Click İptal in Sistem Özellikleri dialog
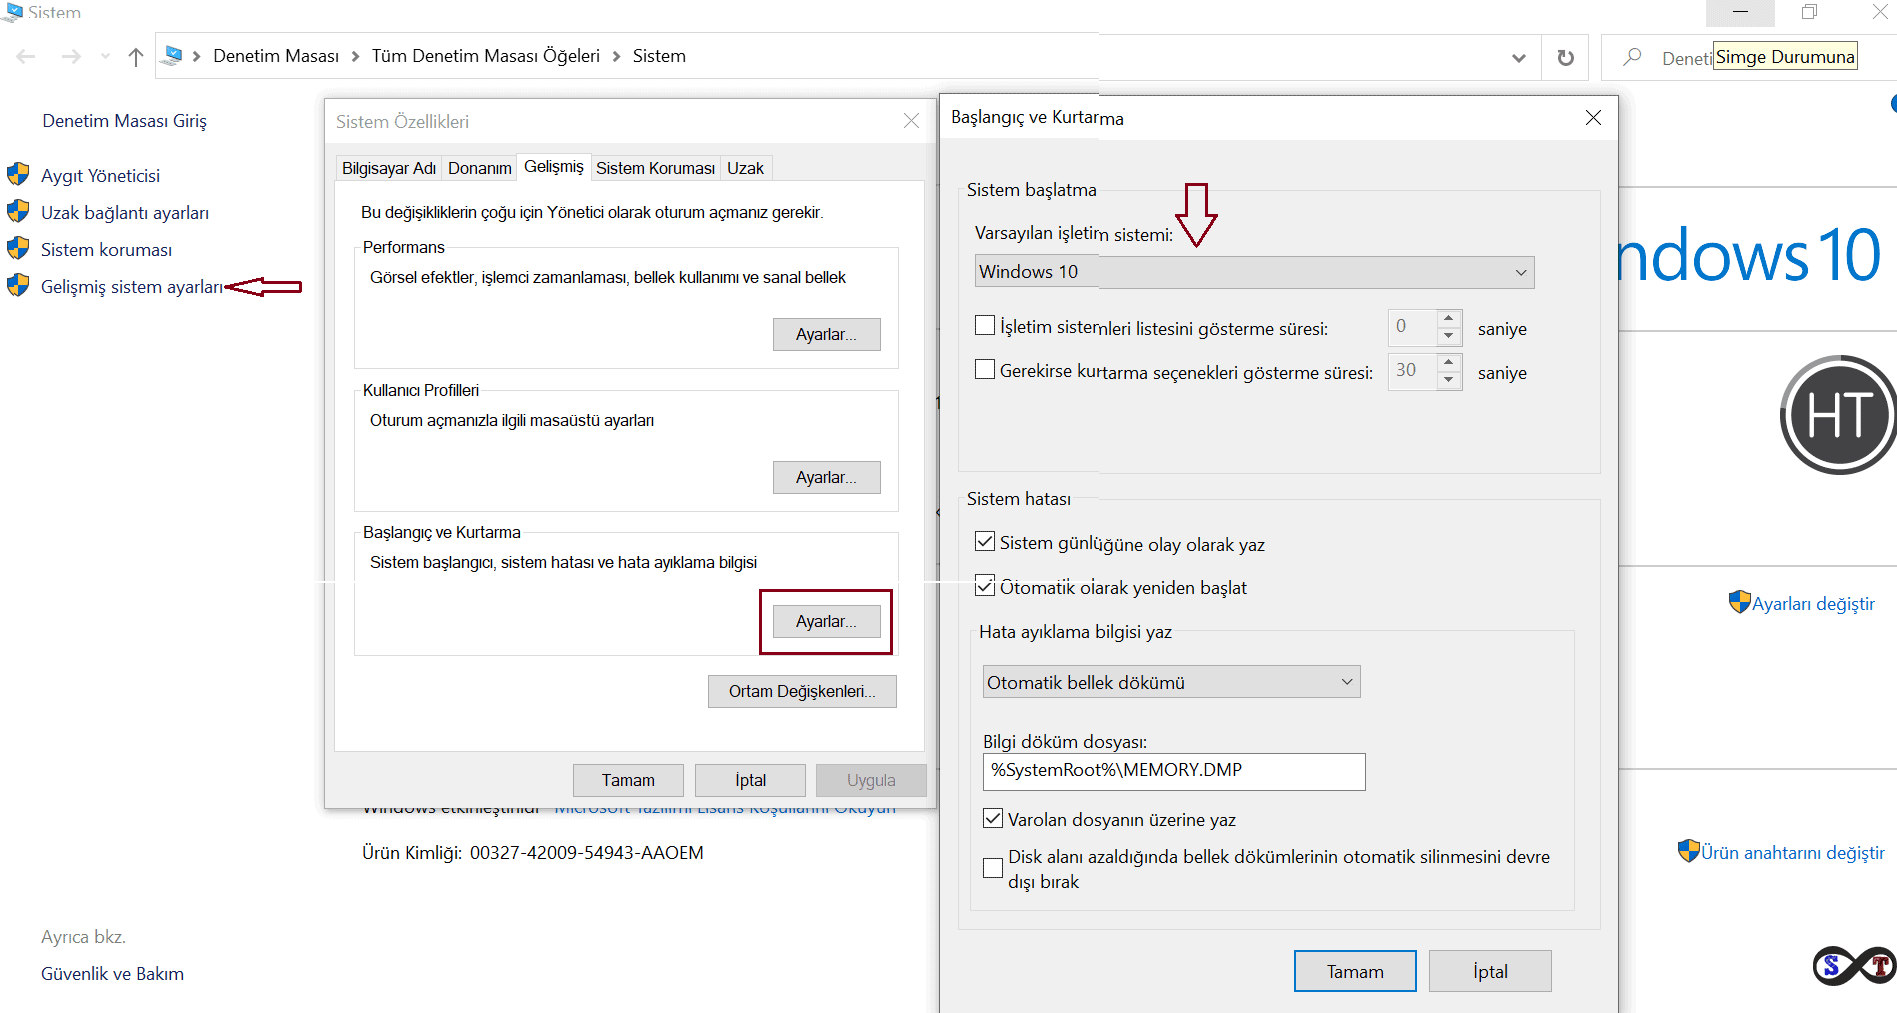This screenshot has width=1897, height=1013. click(x=750, y=780)
